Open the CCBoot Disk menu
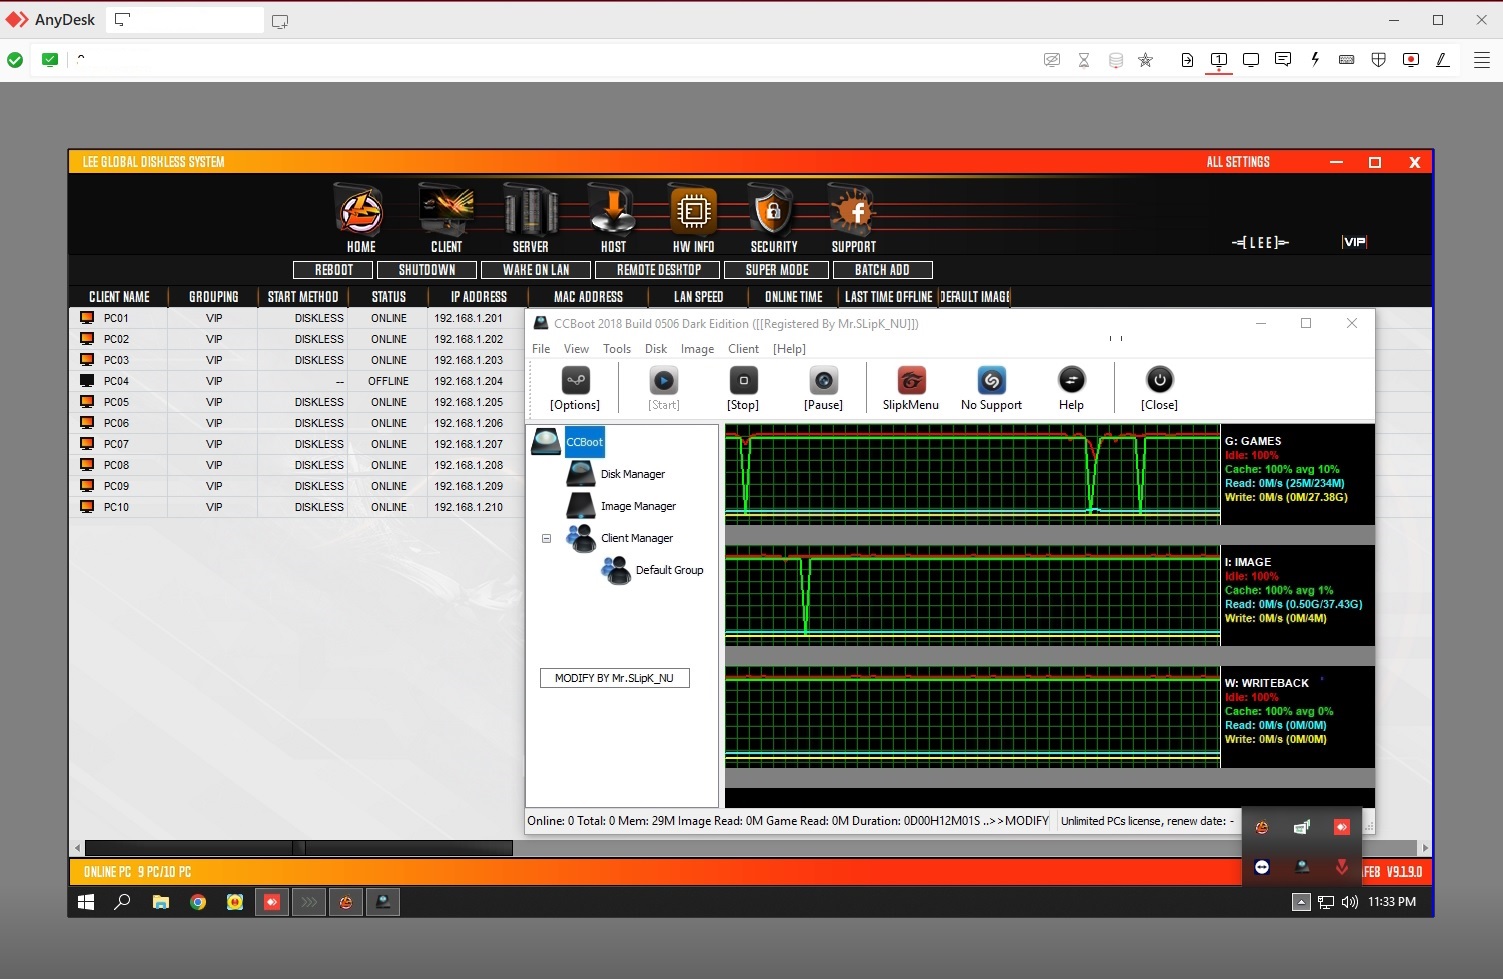The image size is (1503, 979). coord(656,349)
